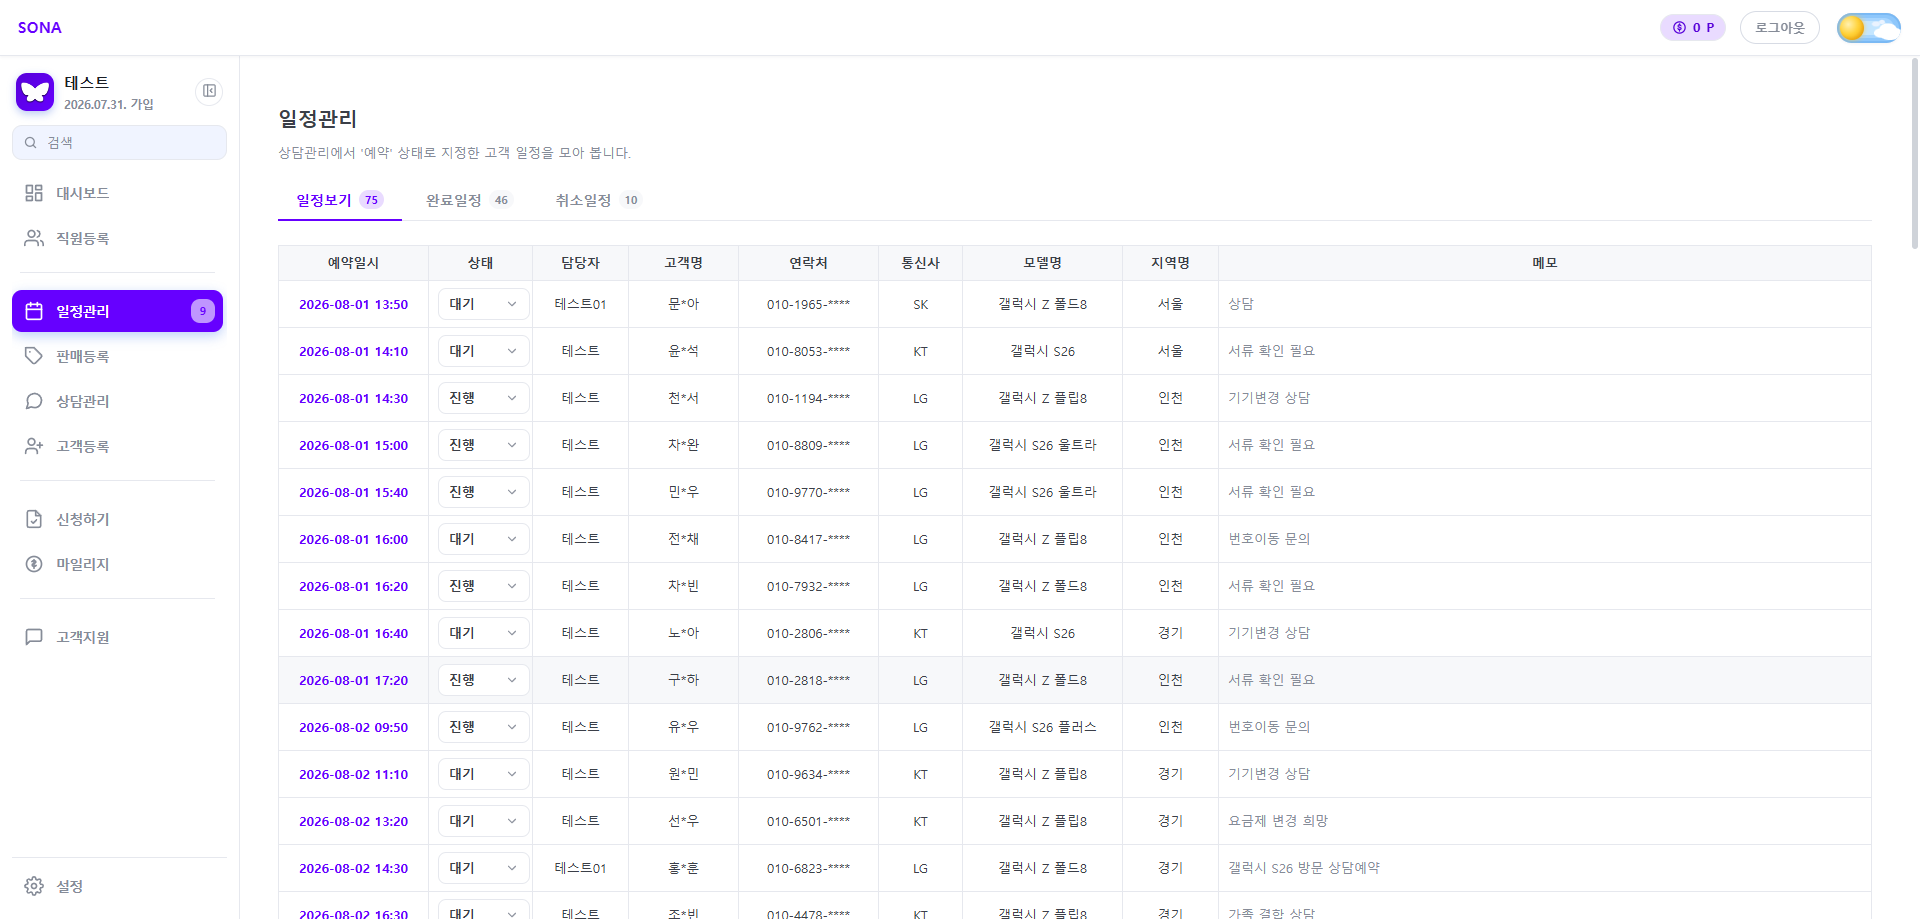Click model 갤럭시 S26 플러스
1920x919 pixels.
[1043, 727]
